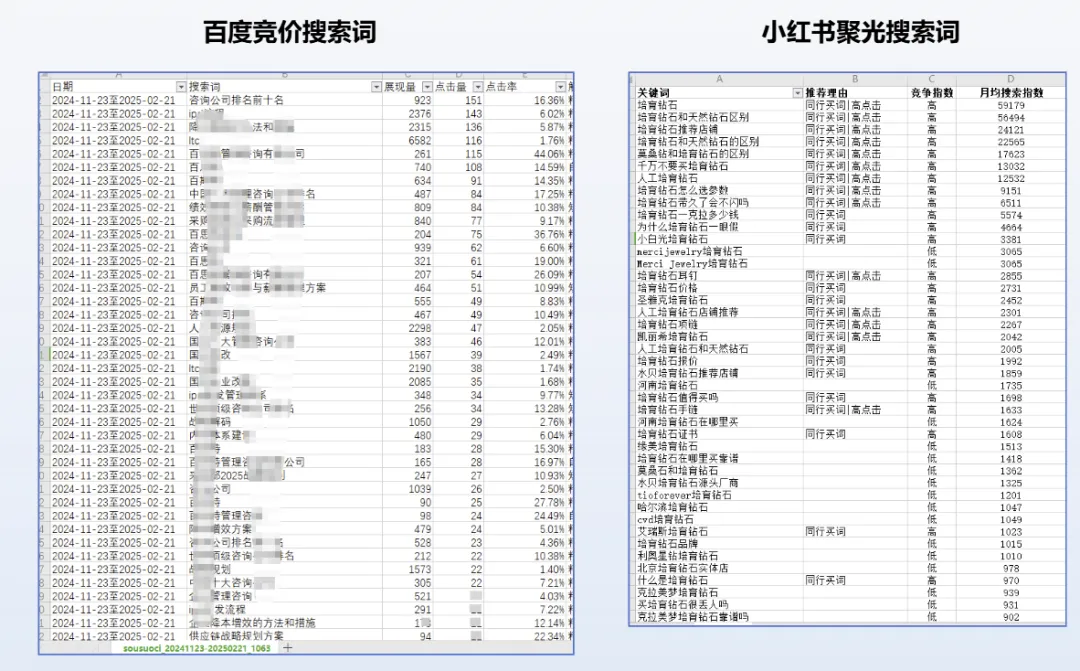Select the search index cell 59179
Viewport: 1080px width, 671px height.
coord(1010,105)
